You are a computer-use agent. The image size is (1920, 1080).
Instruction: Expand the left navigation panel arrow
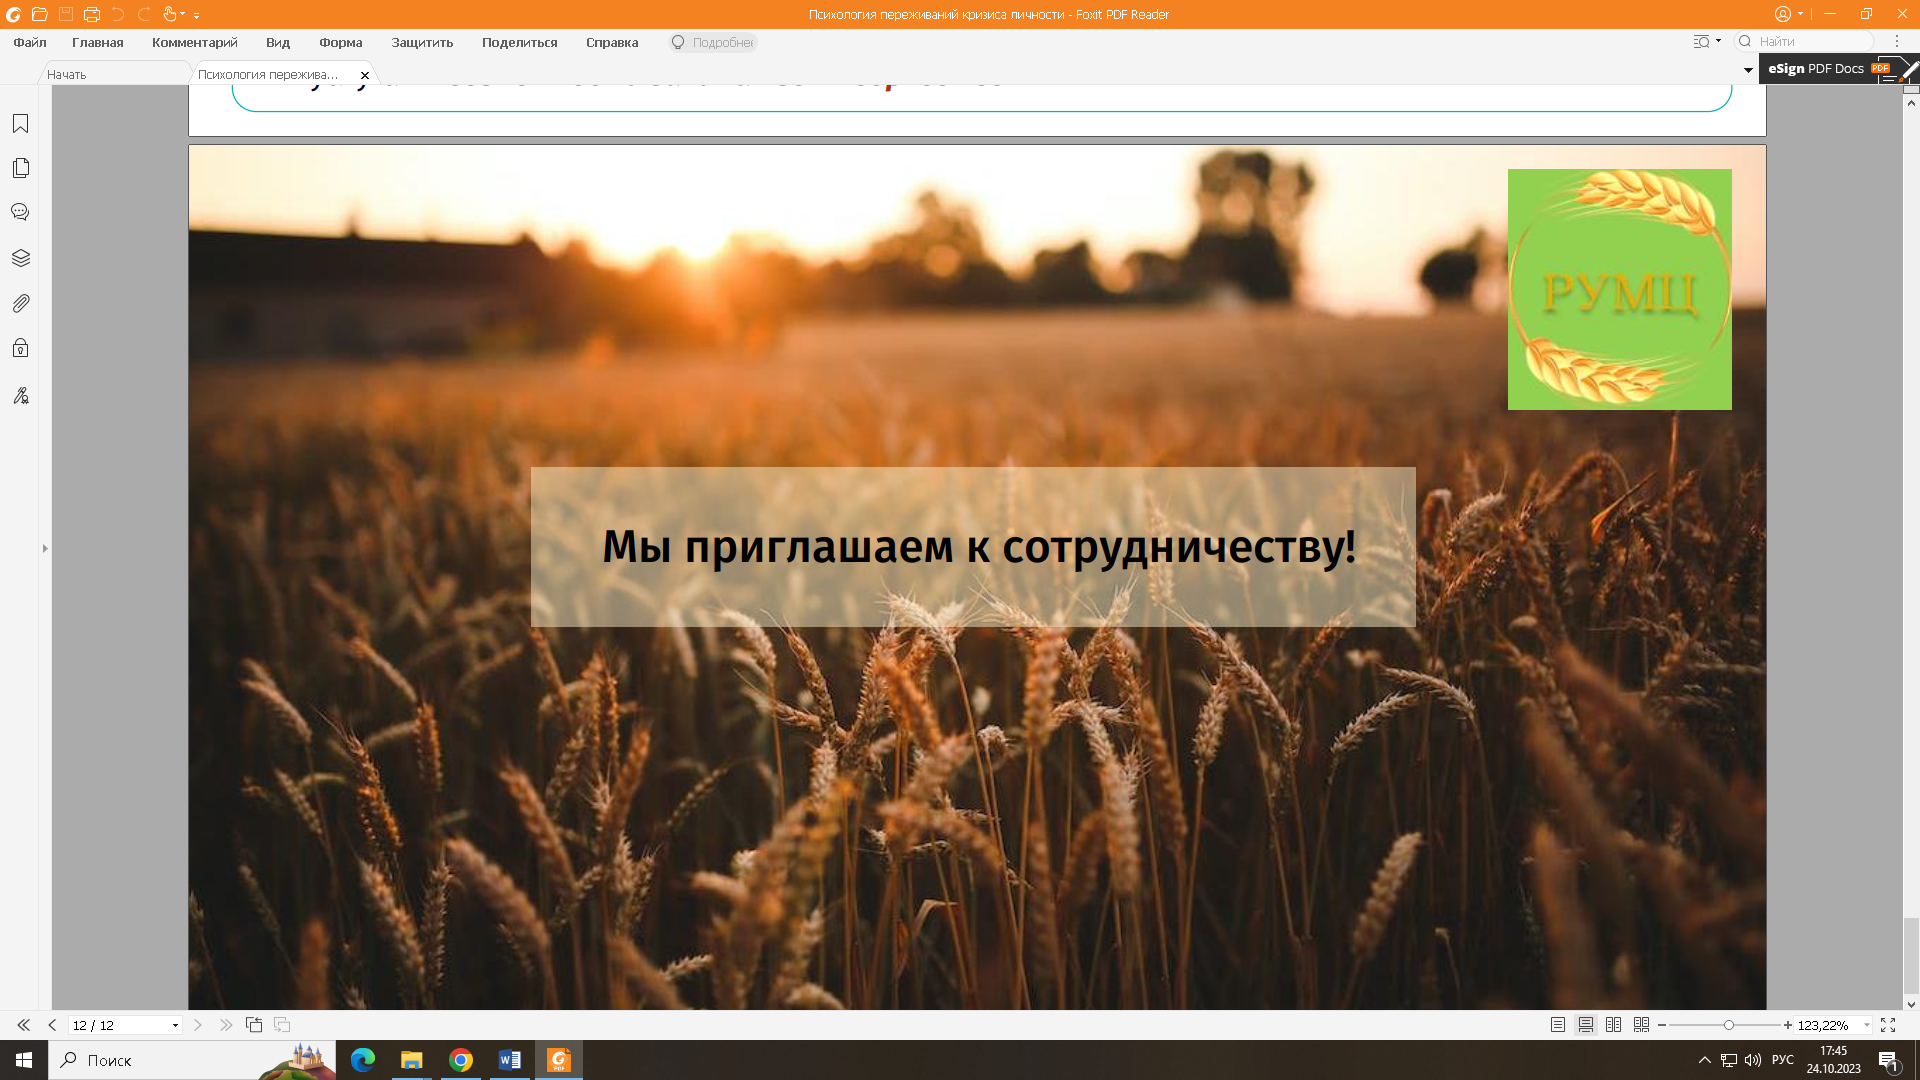45,548
